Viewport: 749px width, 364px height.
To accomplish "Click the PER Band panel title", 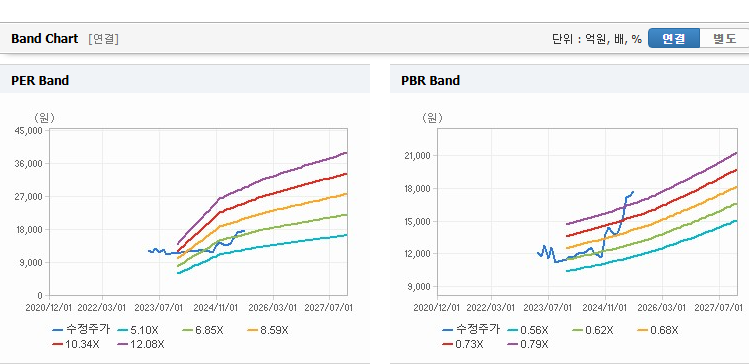I will tap(40, 81).
